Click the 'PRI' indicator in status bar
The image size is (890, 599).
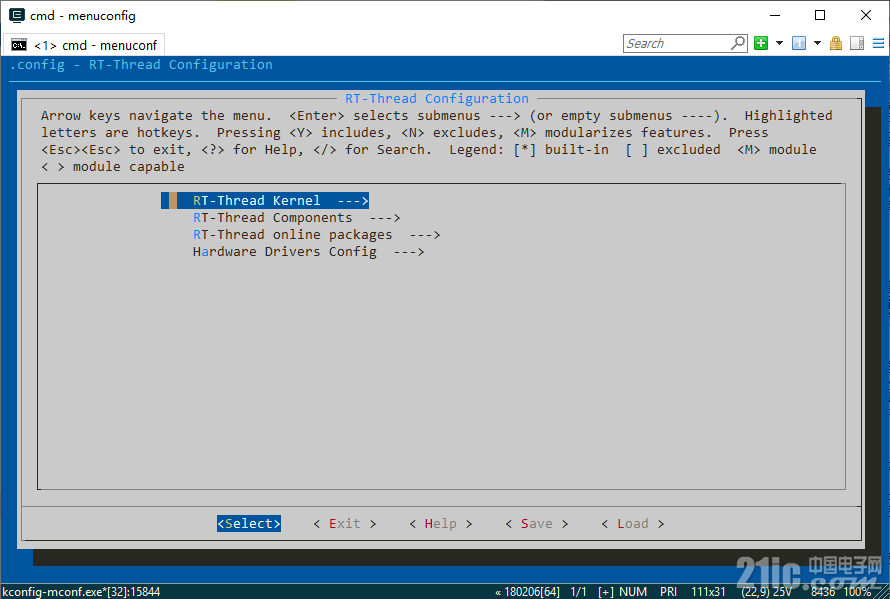tap(669, 592)
